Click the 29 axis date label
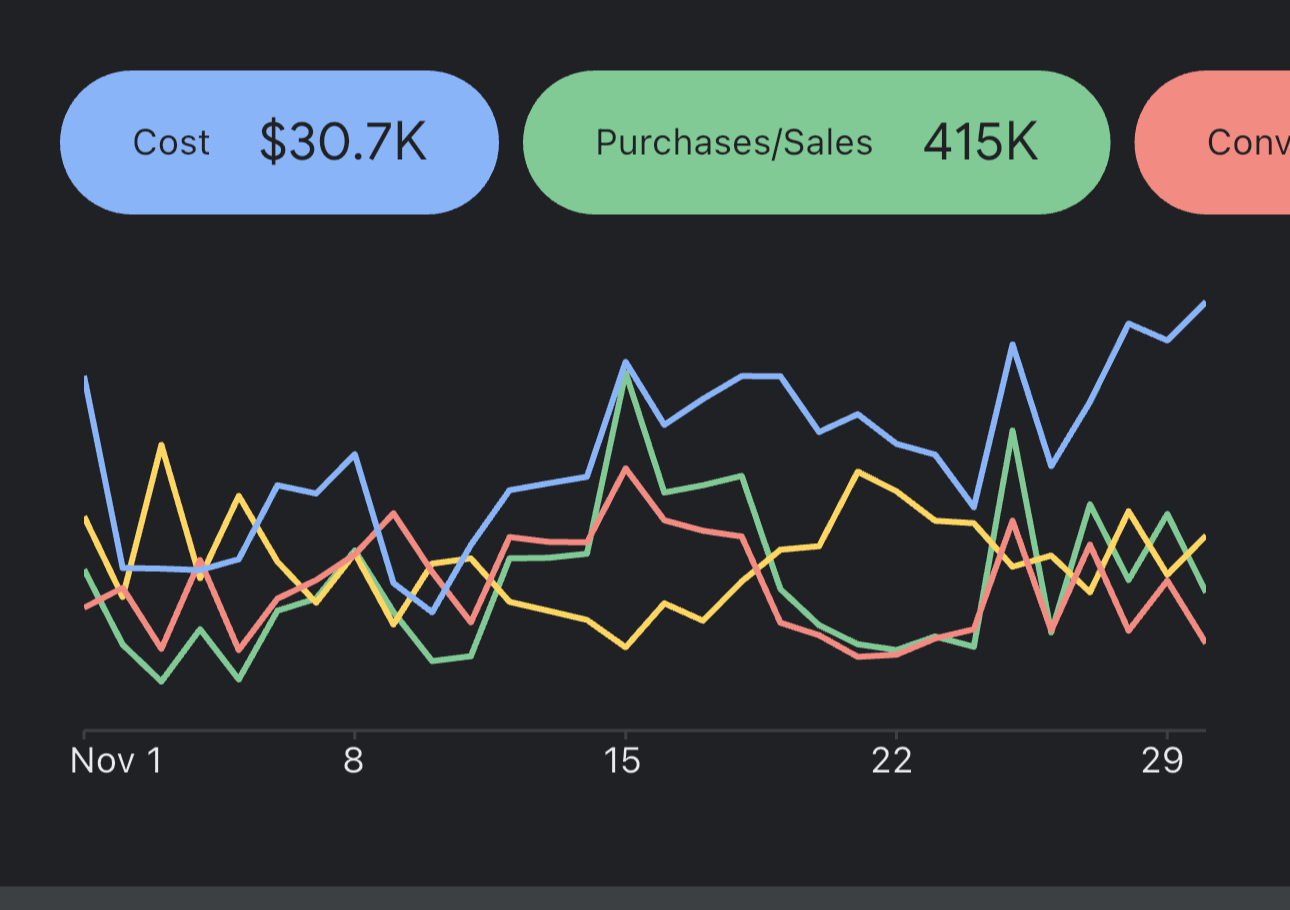This screenshot has width=1290, height=910. pyautogui.click(x=1163, y=761)
